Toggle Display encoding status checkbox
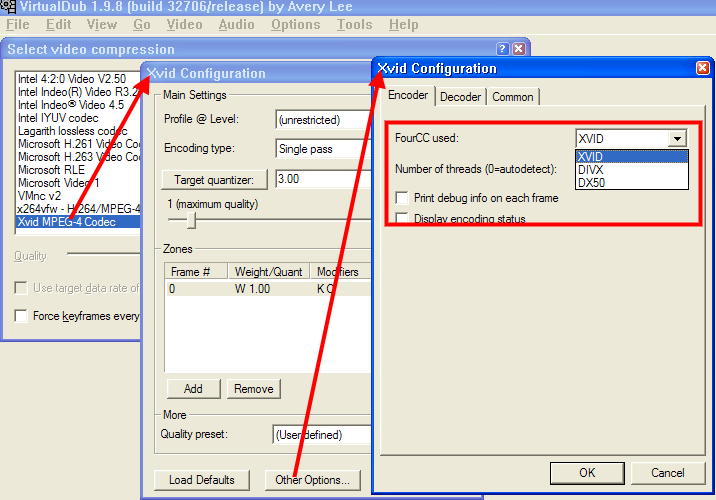The height and width of the screenshot is (500, 716). (402, 218)
